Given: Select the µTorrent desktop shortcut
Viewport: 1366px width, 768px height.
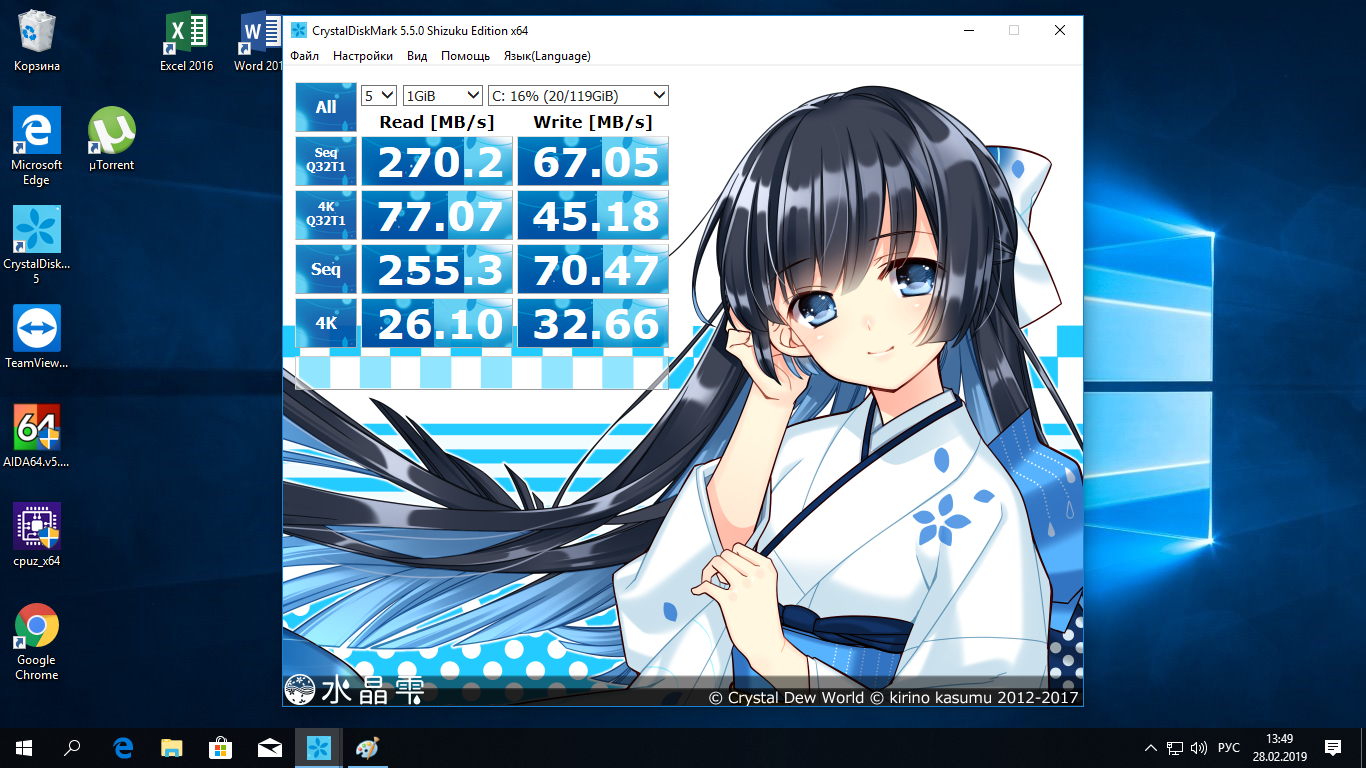Looking at the screenshot, I should point(111,140).
